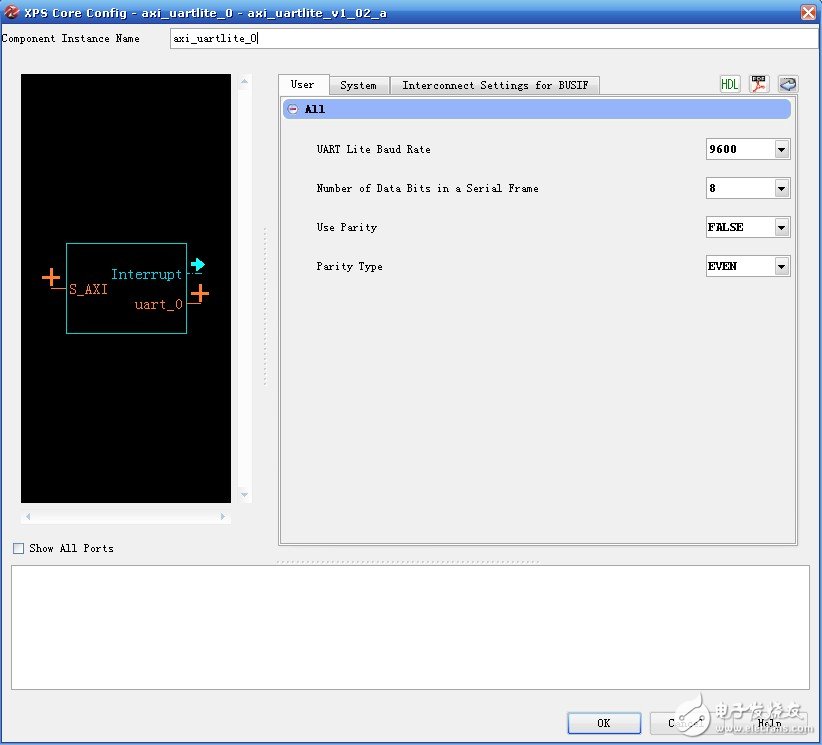The image size is (822, 745).
Task: Open the PDF datasheet for axi_uartlite
Action: (x=758, y=84)
